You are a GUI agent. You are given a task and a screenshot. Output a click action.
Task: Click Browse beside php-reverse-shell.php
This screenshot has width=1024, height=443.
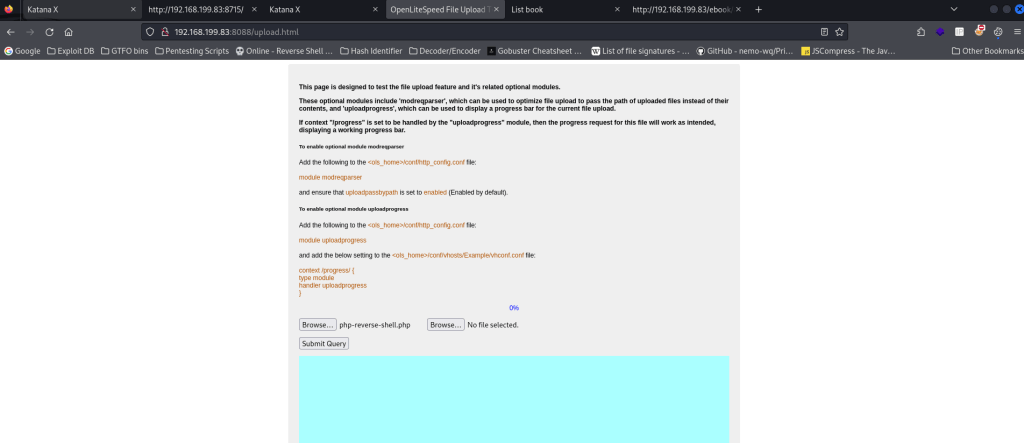pos(317,325)
